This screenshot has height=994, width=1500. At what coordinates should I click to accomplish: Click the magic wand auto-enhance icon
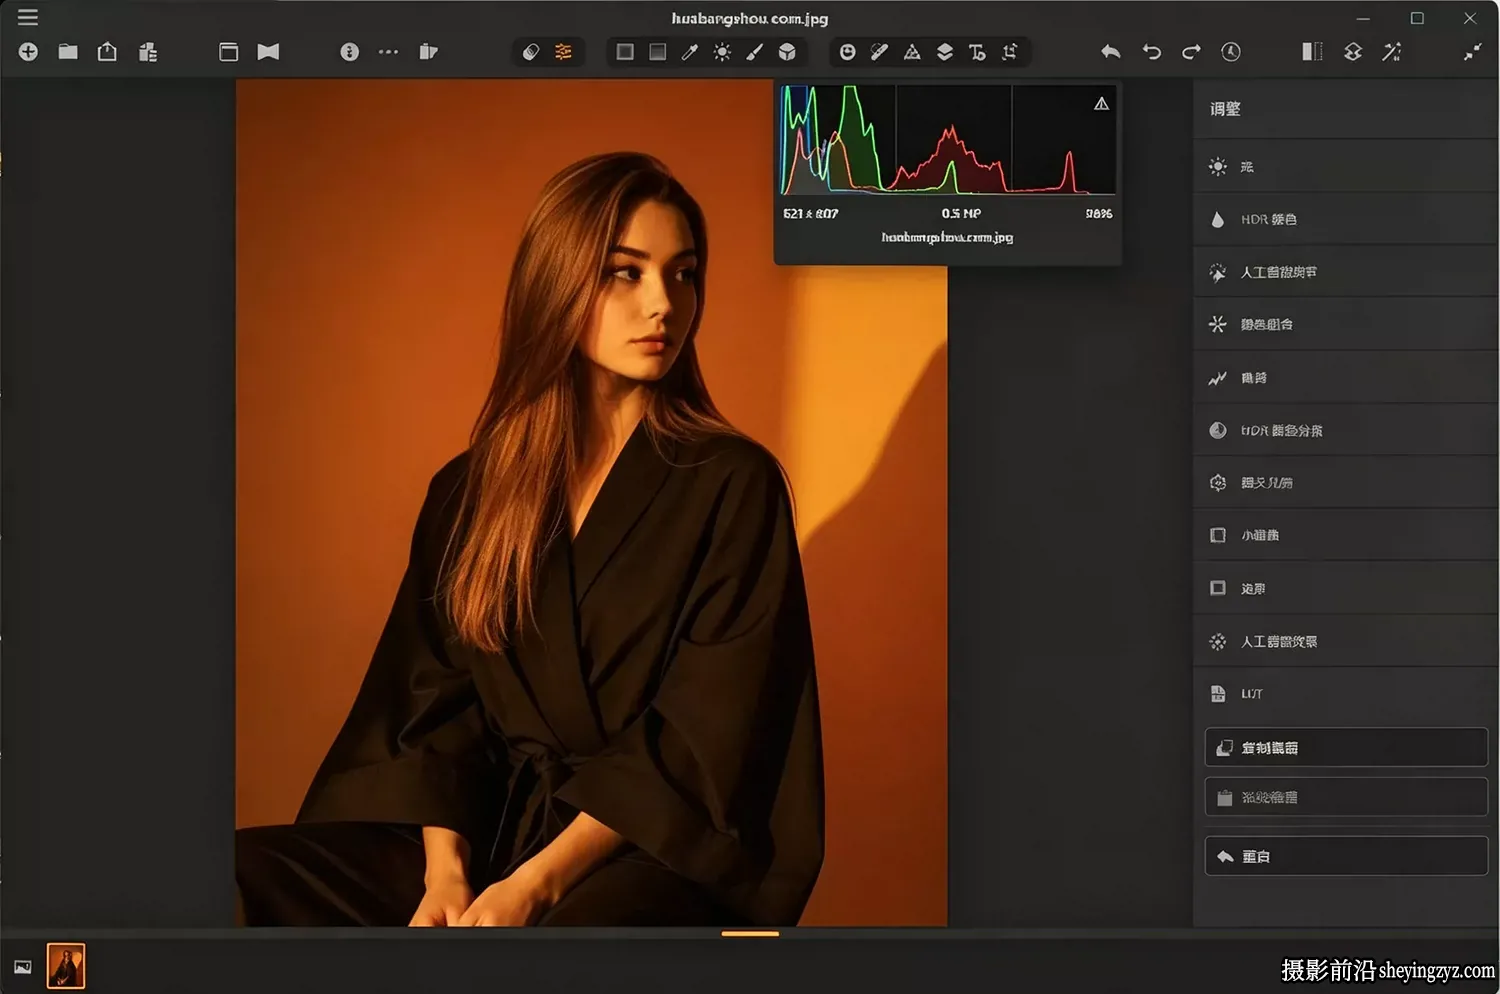tap(1392, 52)
